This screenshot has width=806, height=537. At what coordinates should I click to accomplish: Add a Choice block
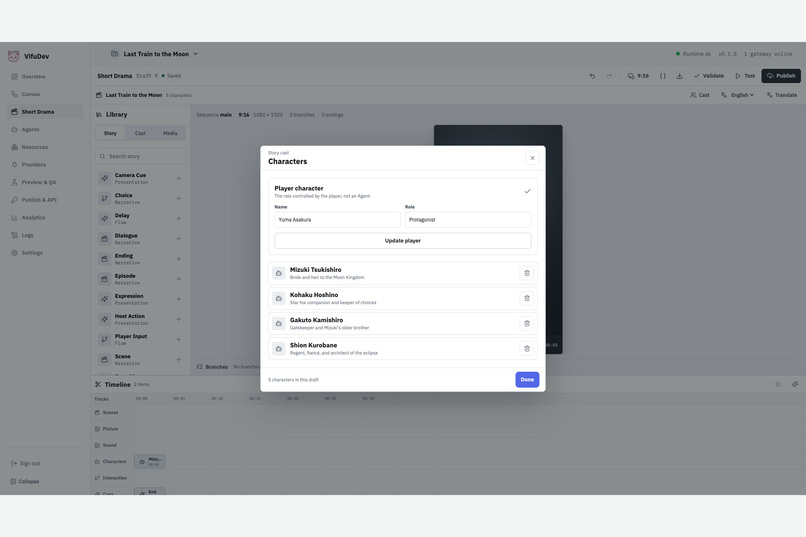click(x=178, y=198)
